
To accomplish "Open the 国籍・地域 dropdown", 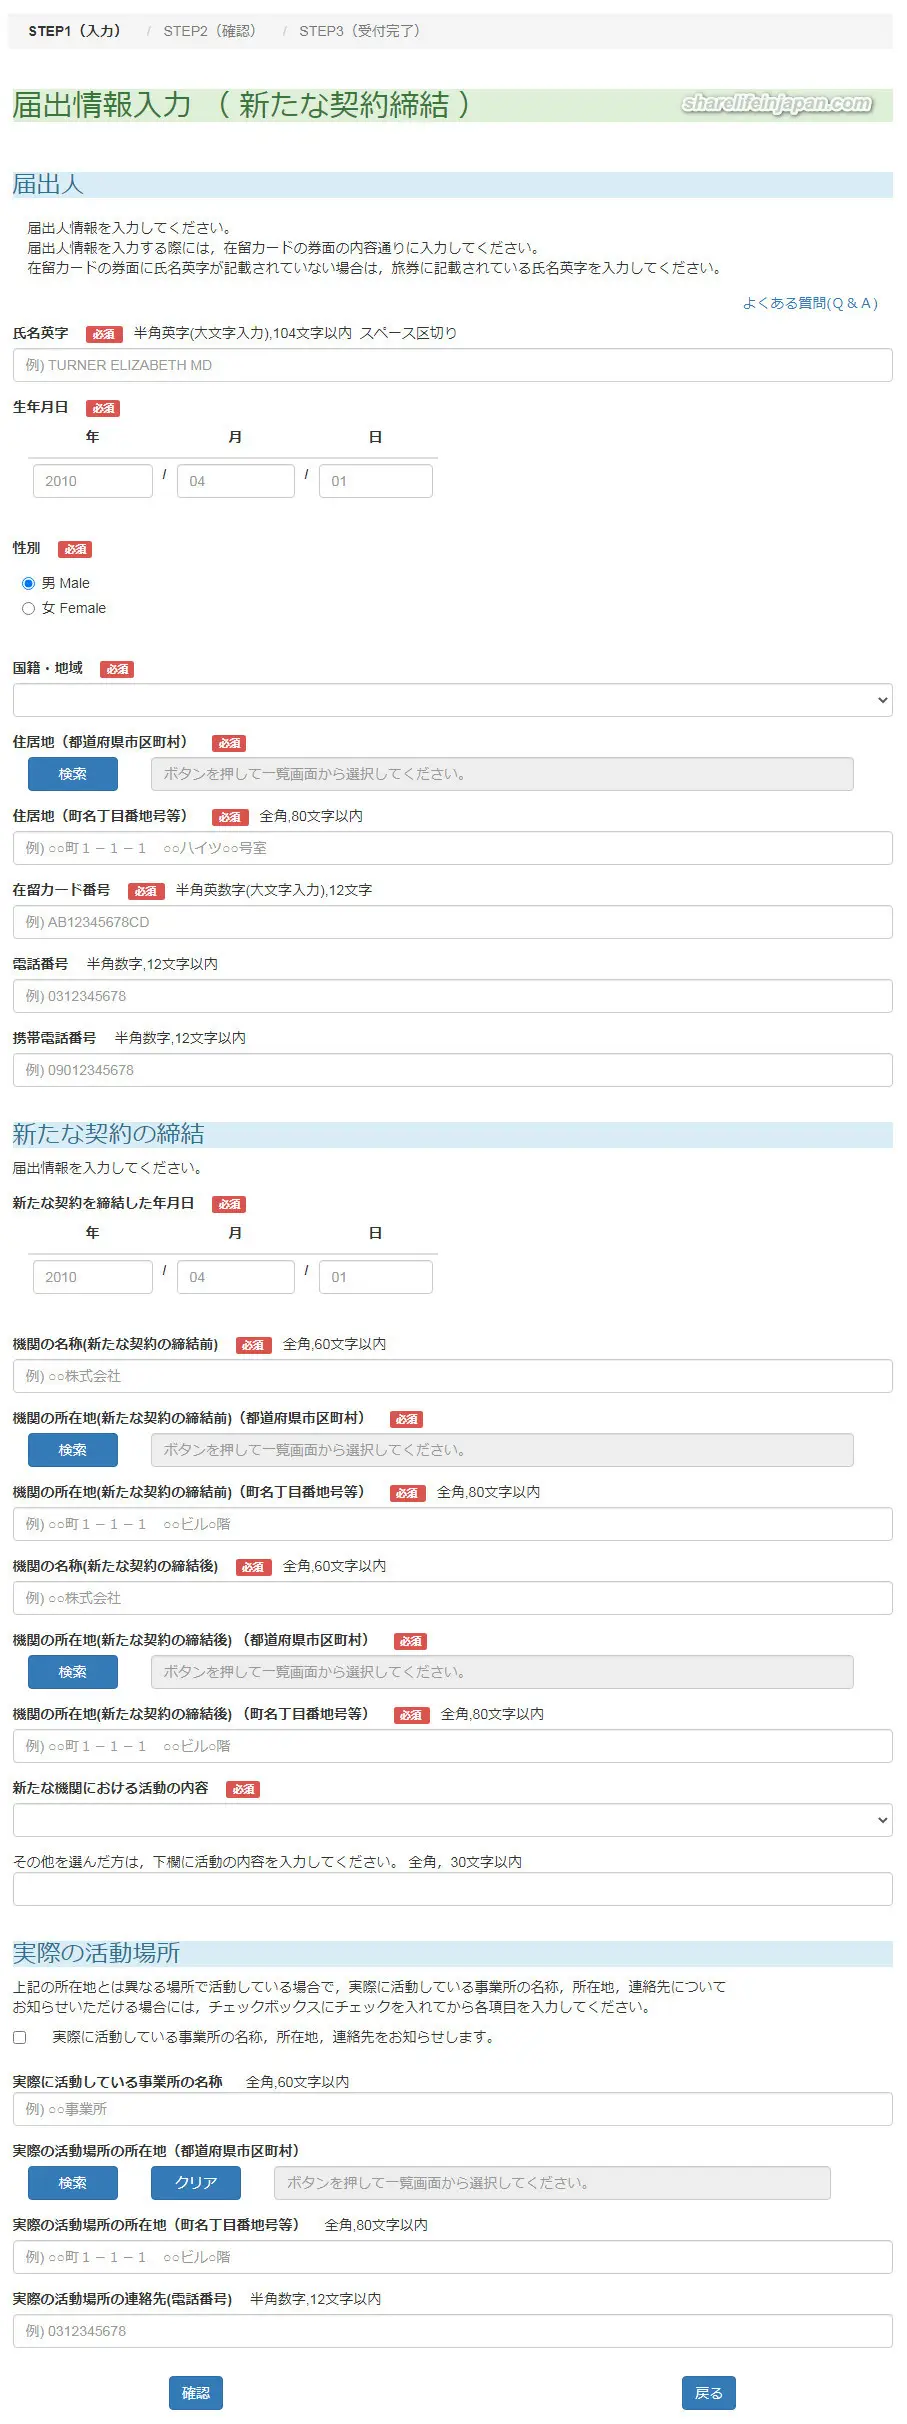I will pyautogui.click(x=452, y=700).
